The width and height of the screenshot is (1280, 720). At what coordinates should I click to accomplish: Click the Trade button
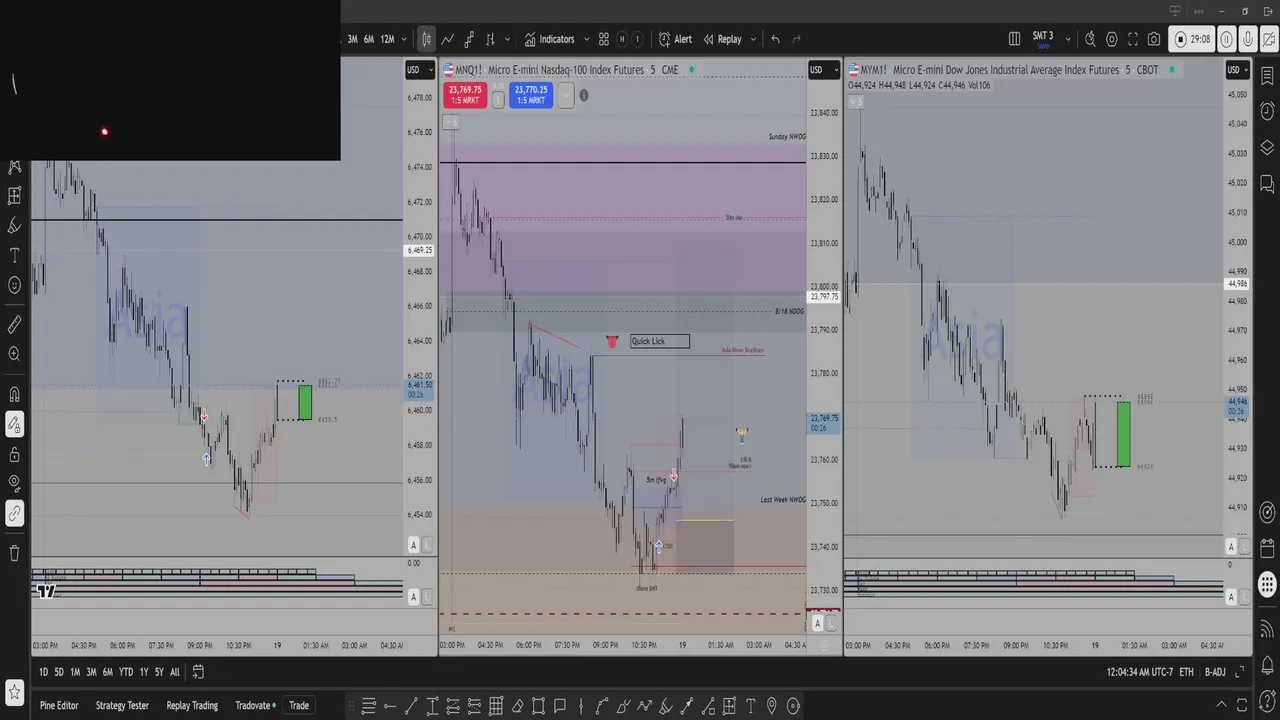[x=299, y=706]
